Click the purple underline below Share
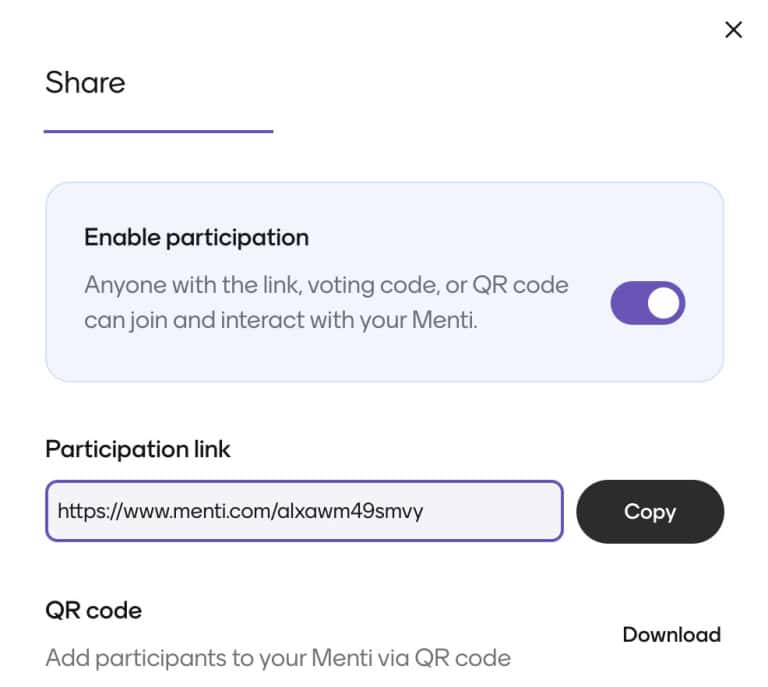The height and width of the screenshot is (687, 768). [x=158, y=131]
